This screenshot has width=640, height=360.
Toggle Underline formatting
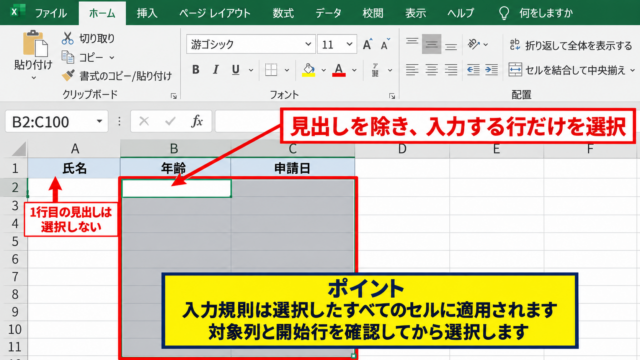point(236,70)
